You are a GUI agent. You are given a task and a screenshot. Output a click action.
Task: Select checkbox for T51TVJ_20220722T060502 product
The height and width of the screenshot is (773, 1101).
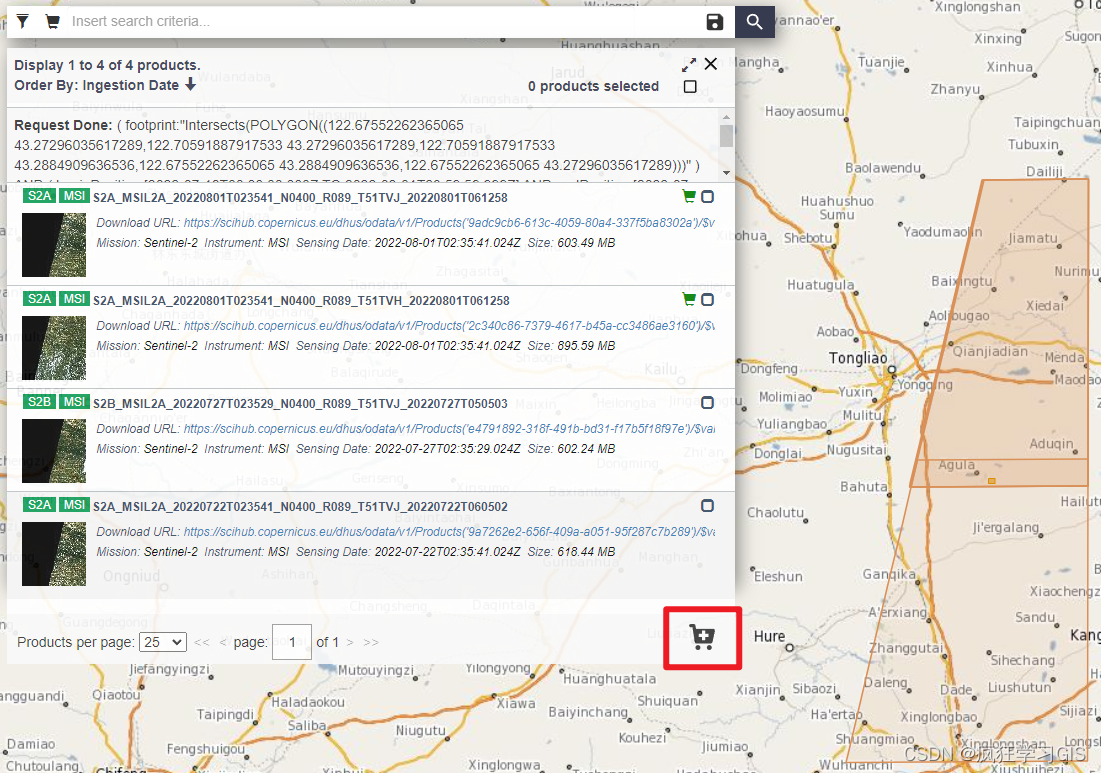[x=707, y=506]
